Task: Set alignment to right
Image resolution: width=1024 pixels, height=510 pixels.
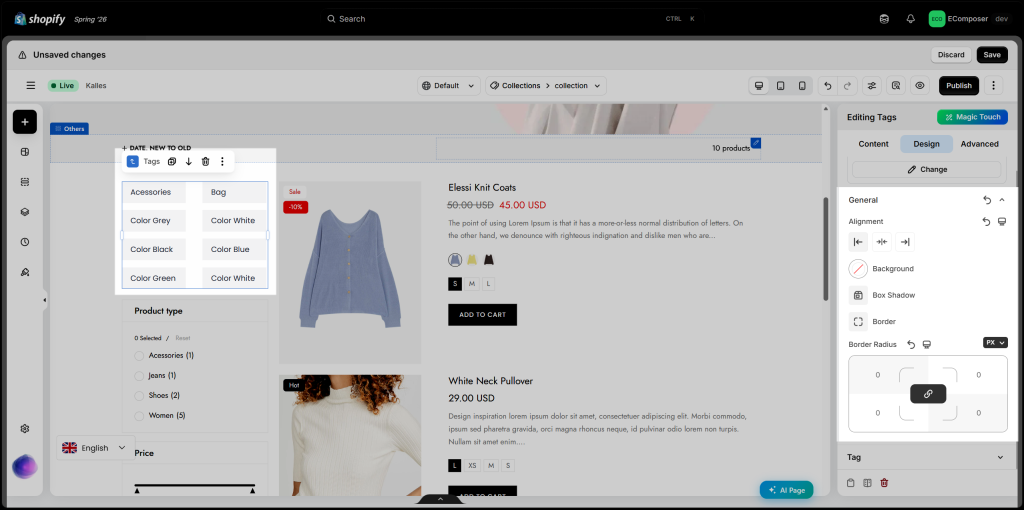Action: (904, 242)
